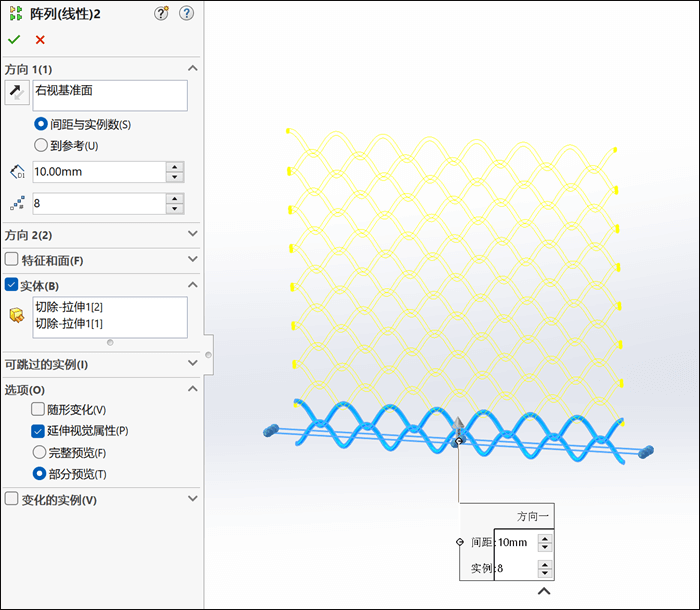Select 切除-拉伸1[1] in bodies list
The width and height of the screenshot is (700, 610).
[69, 324]
